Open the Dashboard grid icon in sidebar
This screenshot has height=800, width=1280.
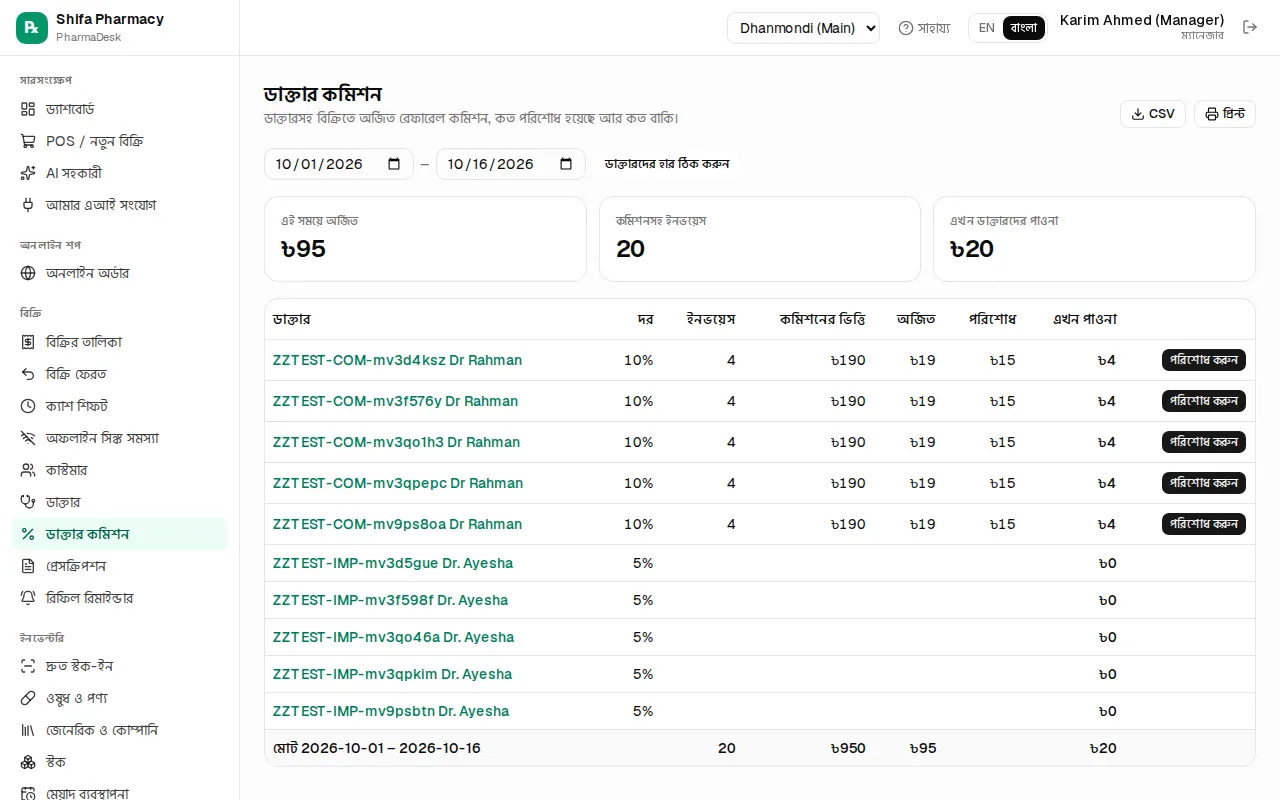coord(28,109)
